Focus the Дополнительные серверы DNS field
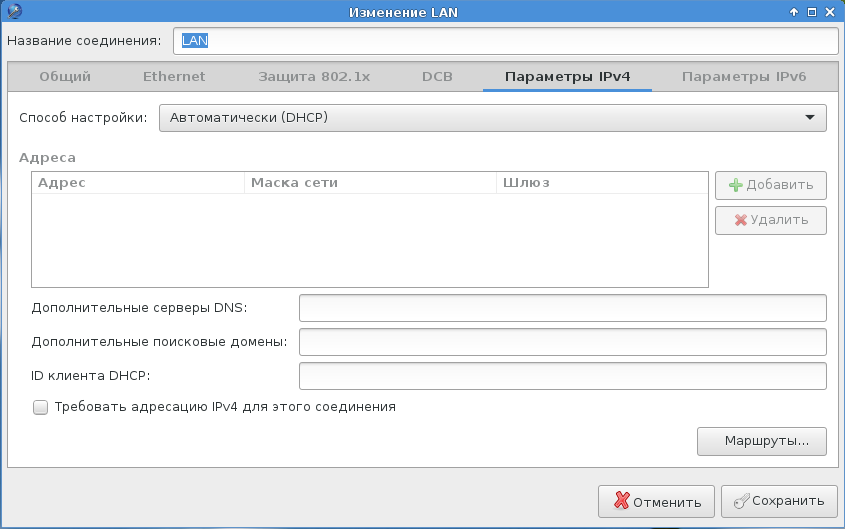The height and width of the screenshot is (529, 845). 562,308
